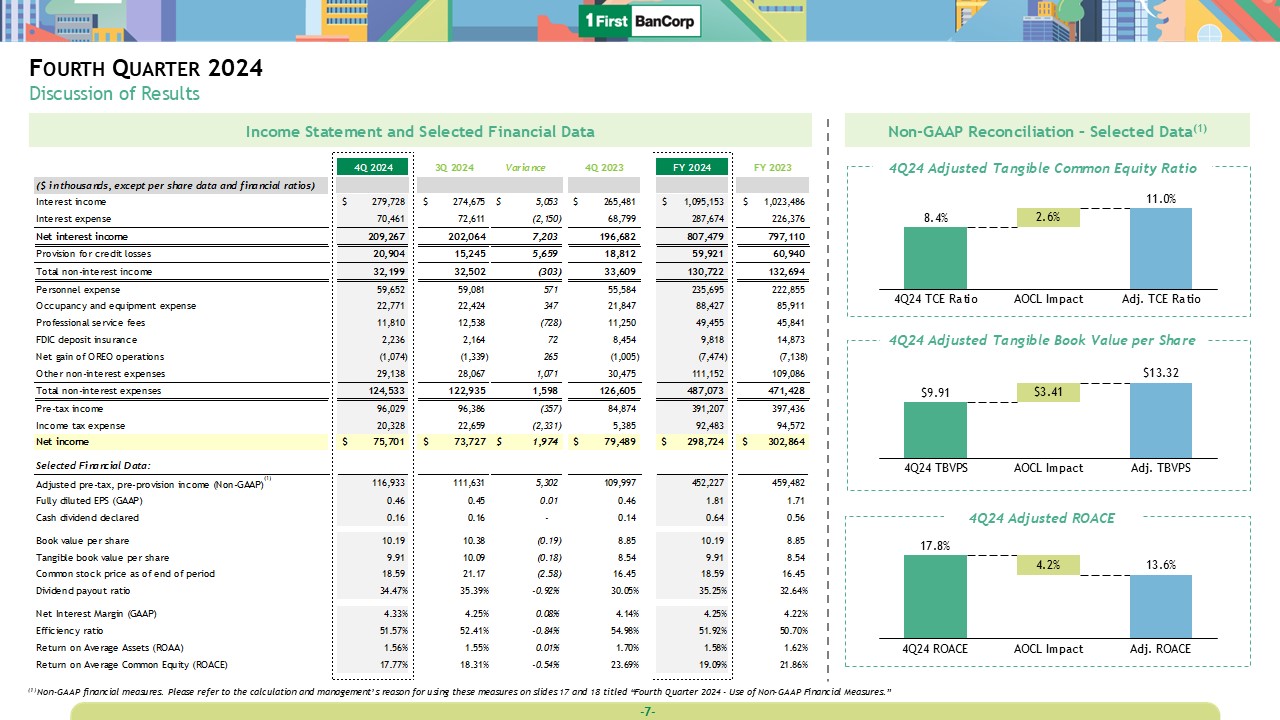This screenshot has height=720, width=1280.
Task: Click the First BanCorp logo
Action: point(640,22)
